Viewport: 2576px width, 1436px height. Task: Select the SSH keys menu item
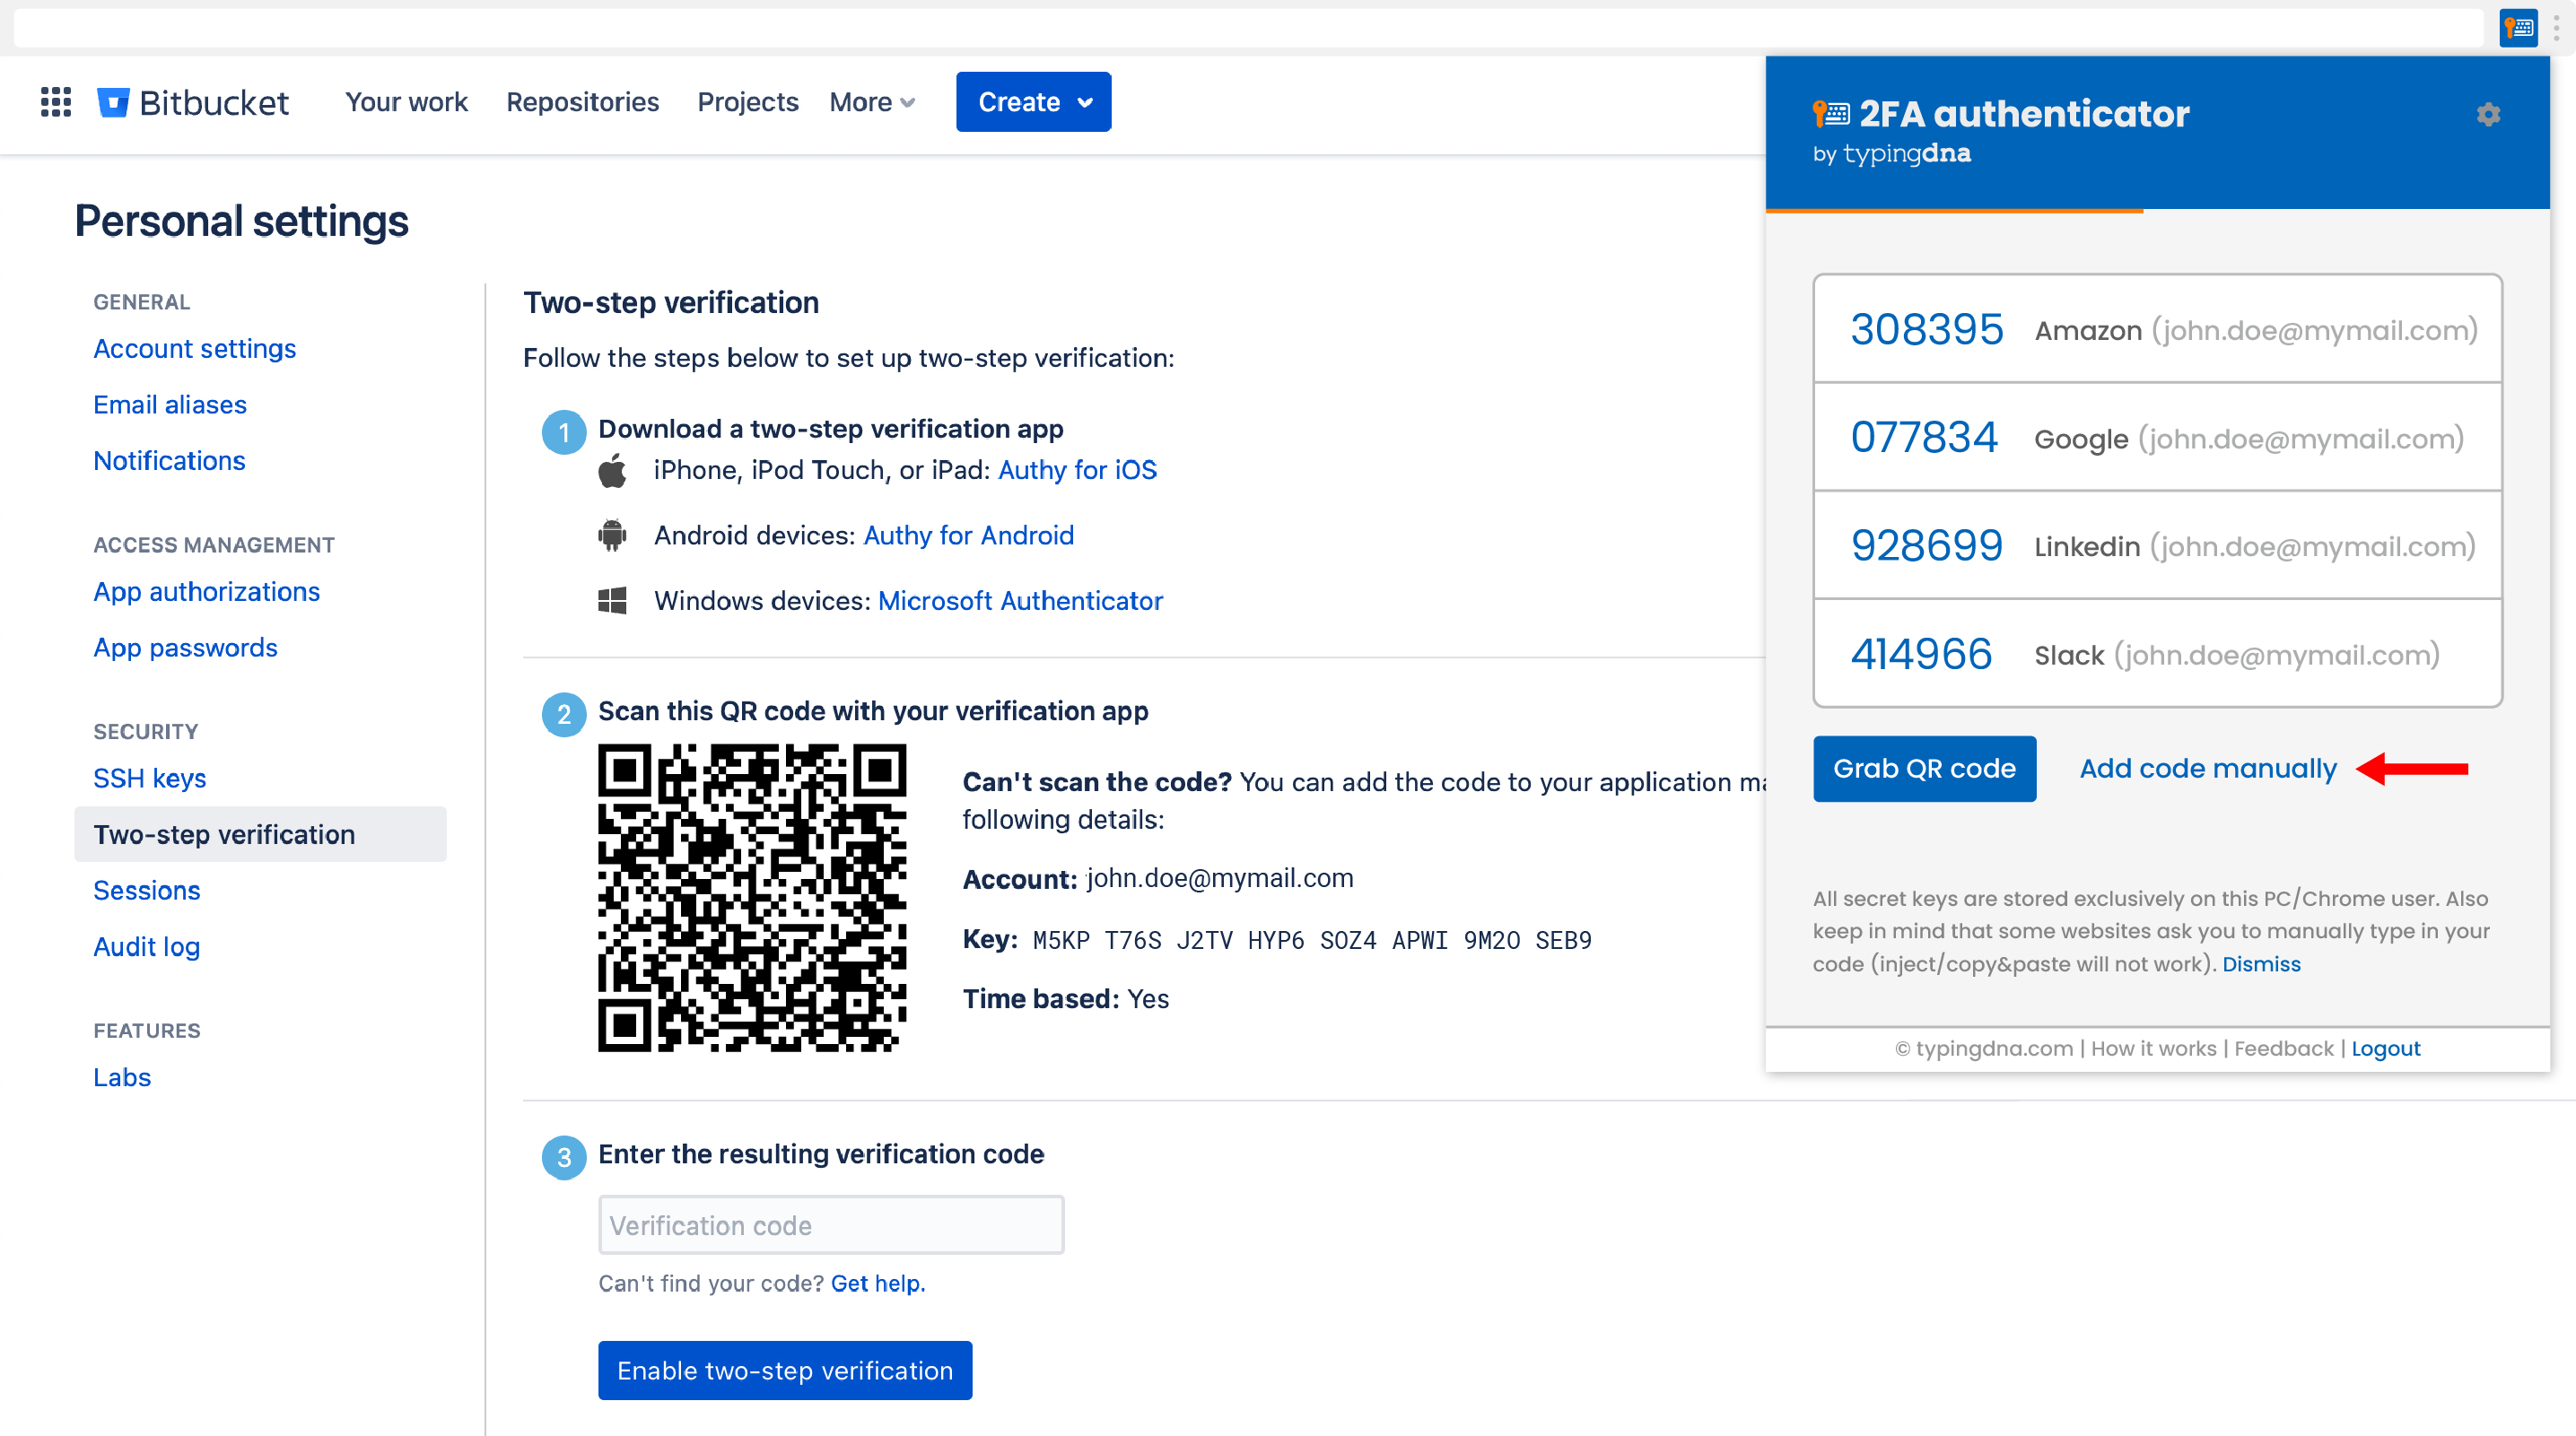(x=147, y=779)
